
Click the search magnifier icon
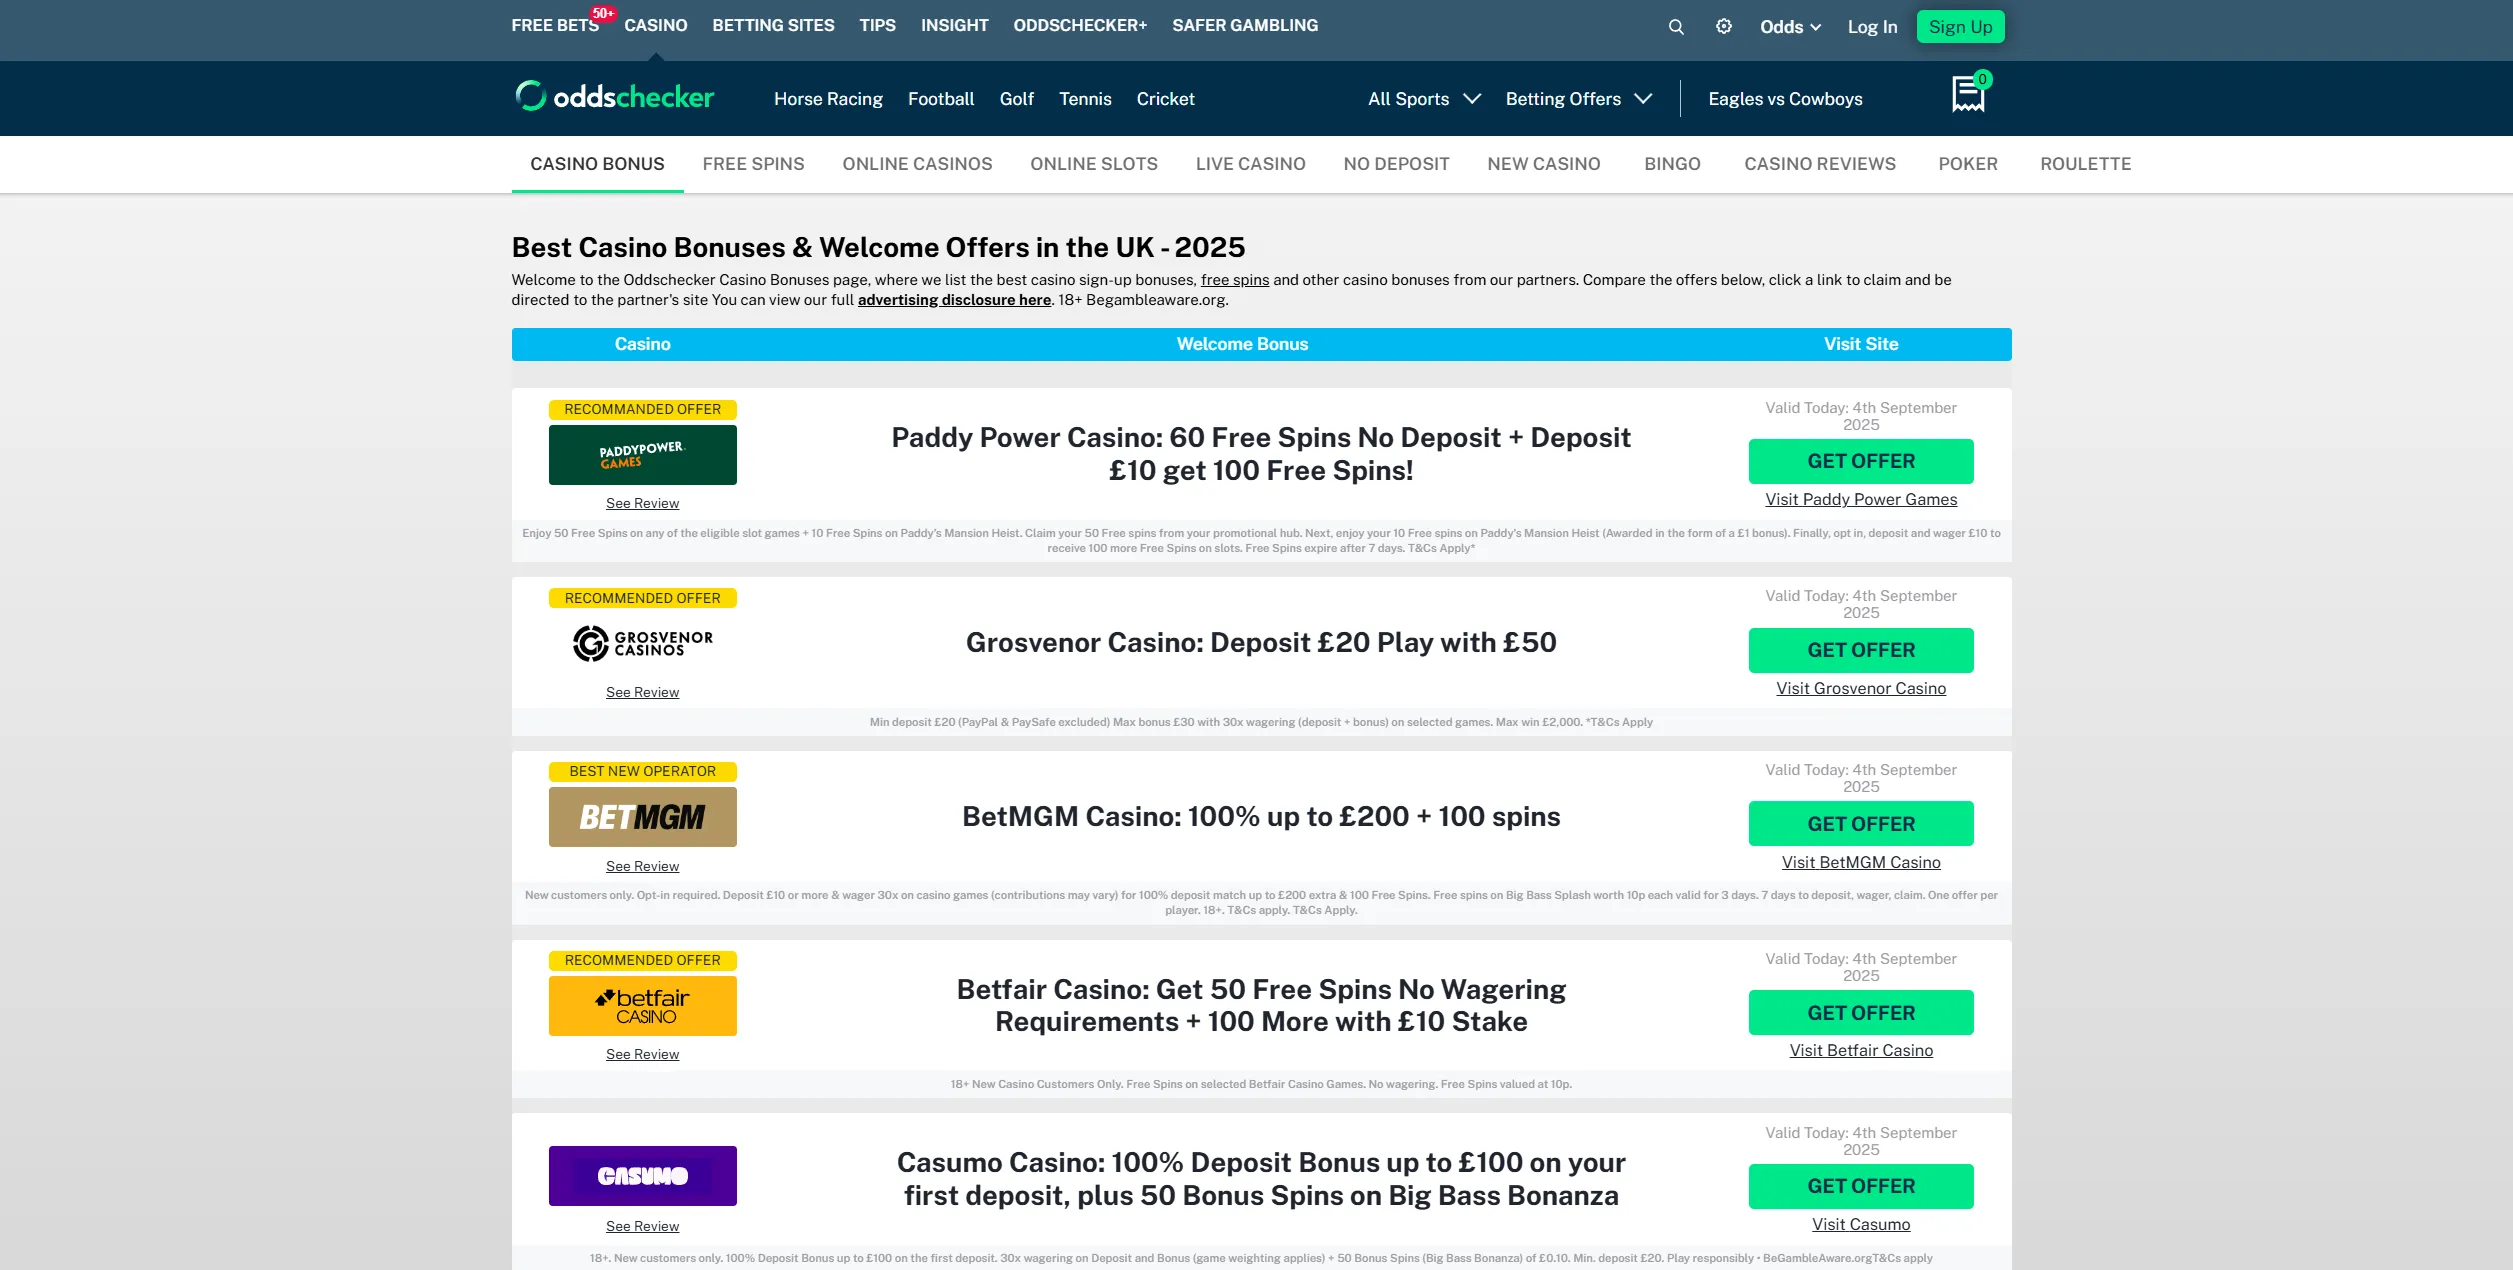pyautogui.click(x=1676, y=27)
